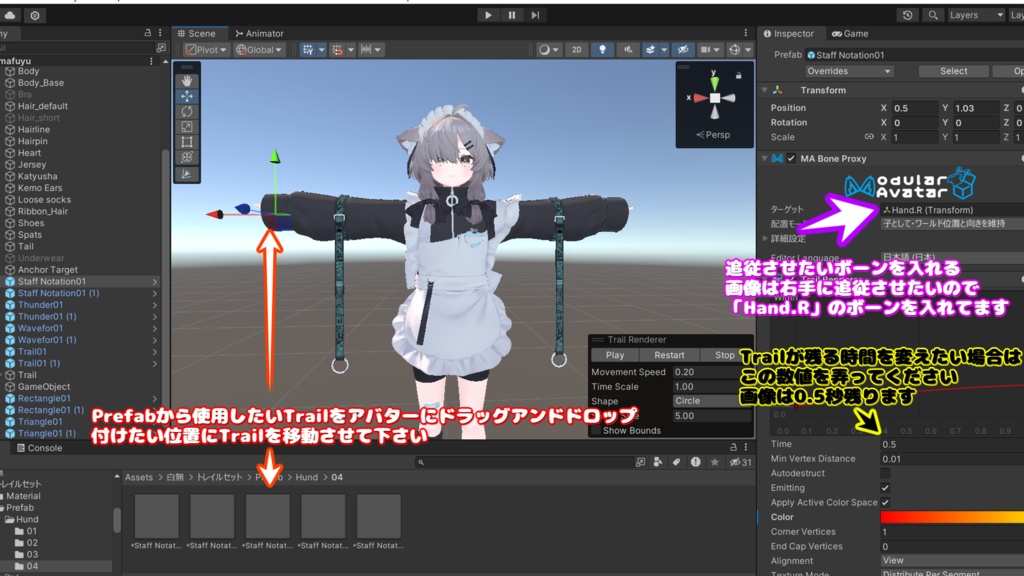The width and height of the screenshot is (1024, 576).
Task: Open Undo History clock icon
Action: [908, 15]
